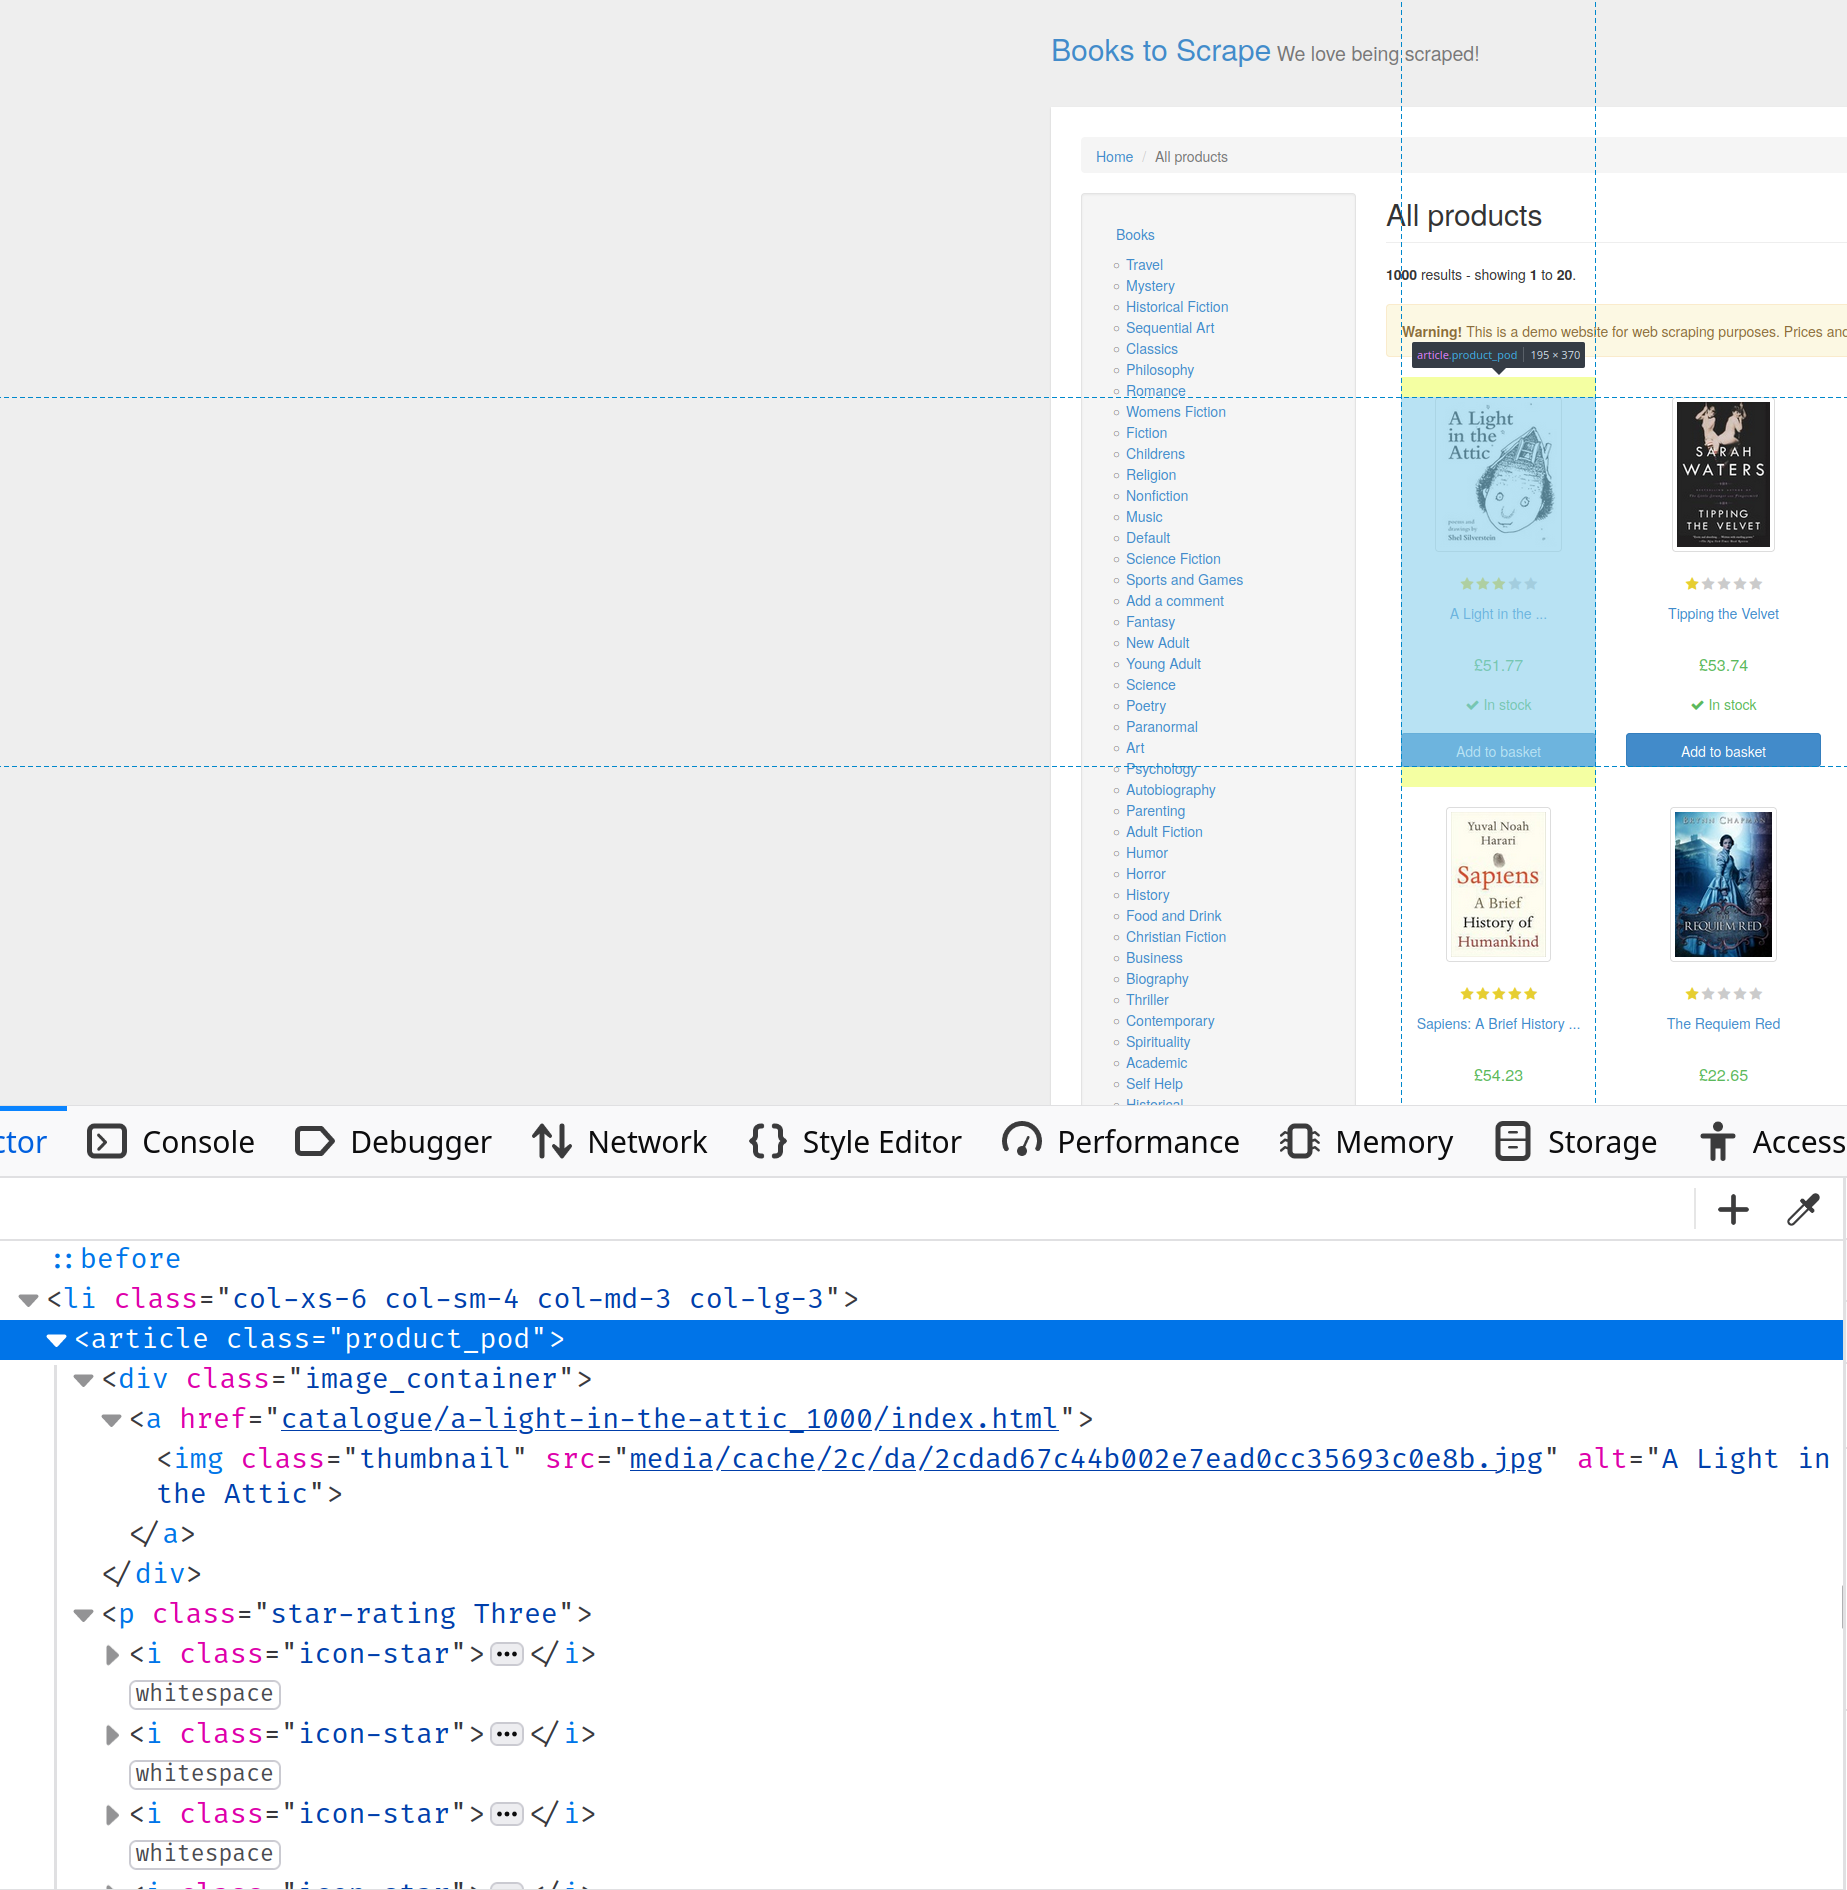Open the Mystery category link
Image resolution: width=1847 pixels, height=1890 pixels.
(1150, 286)
